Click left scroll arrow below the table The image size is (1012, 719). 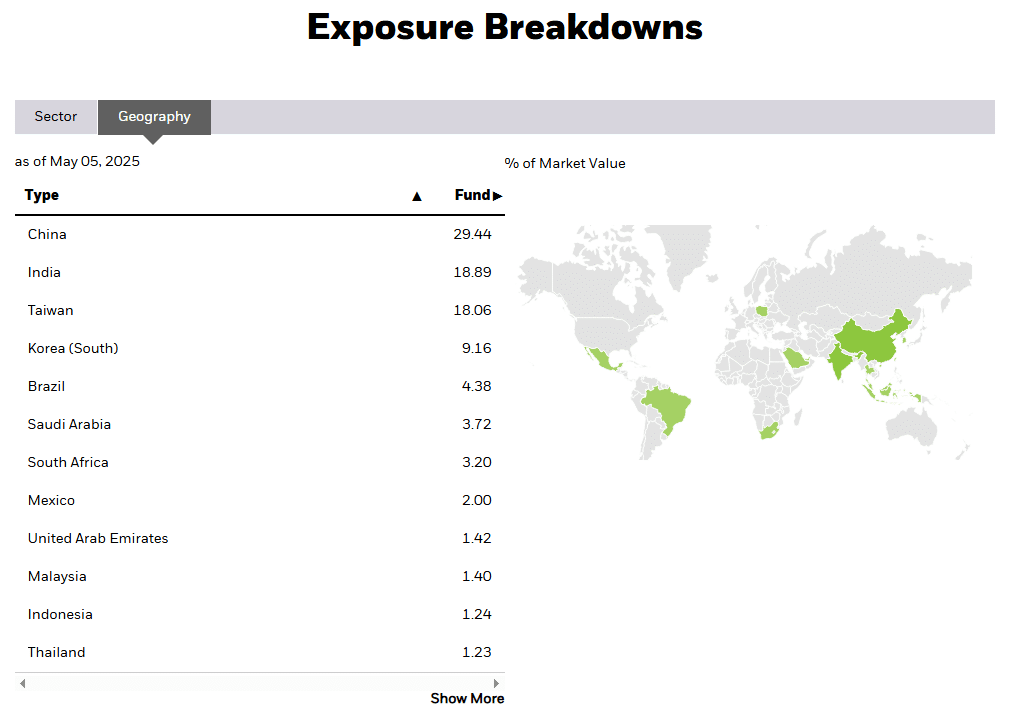(22, 683)
